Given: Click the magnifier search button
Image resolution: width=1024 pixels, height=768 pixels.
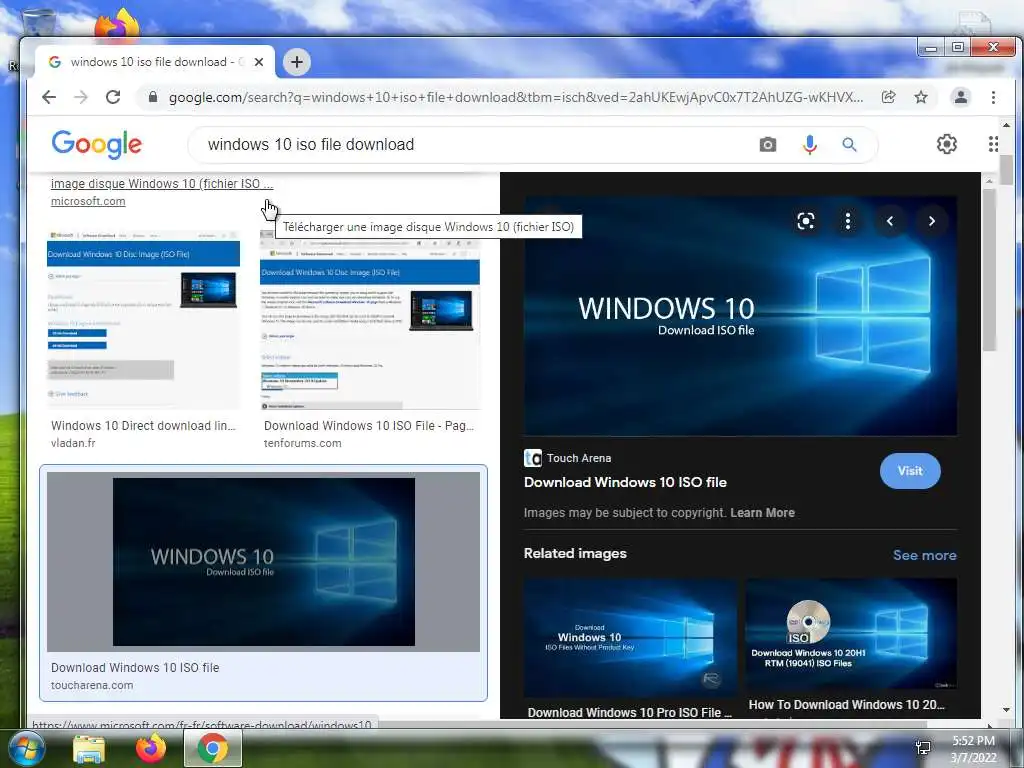Looking at the screenshot, I should (849, 144).
